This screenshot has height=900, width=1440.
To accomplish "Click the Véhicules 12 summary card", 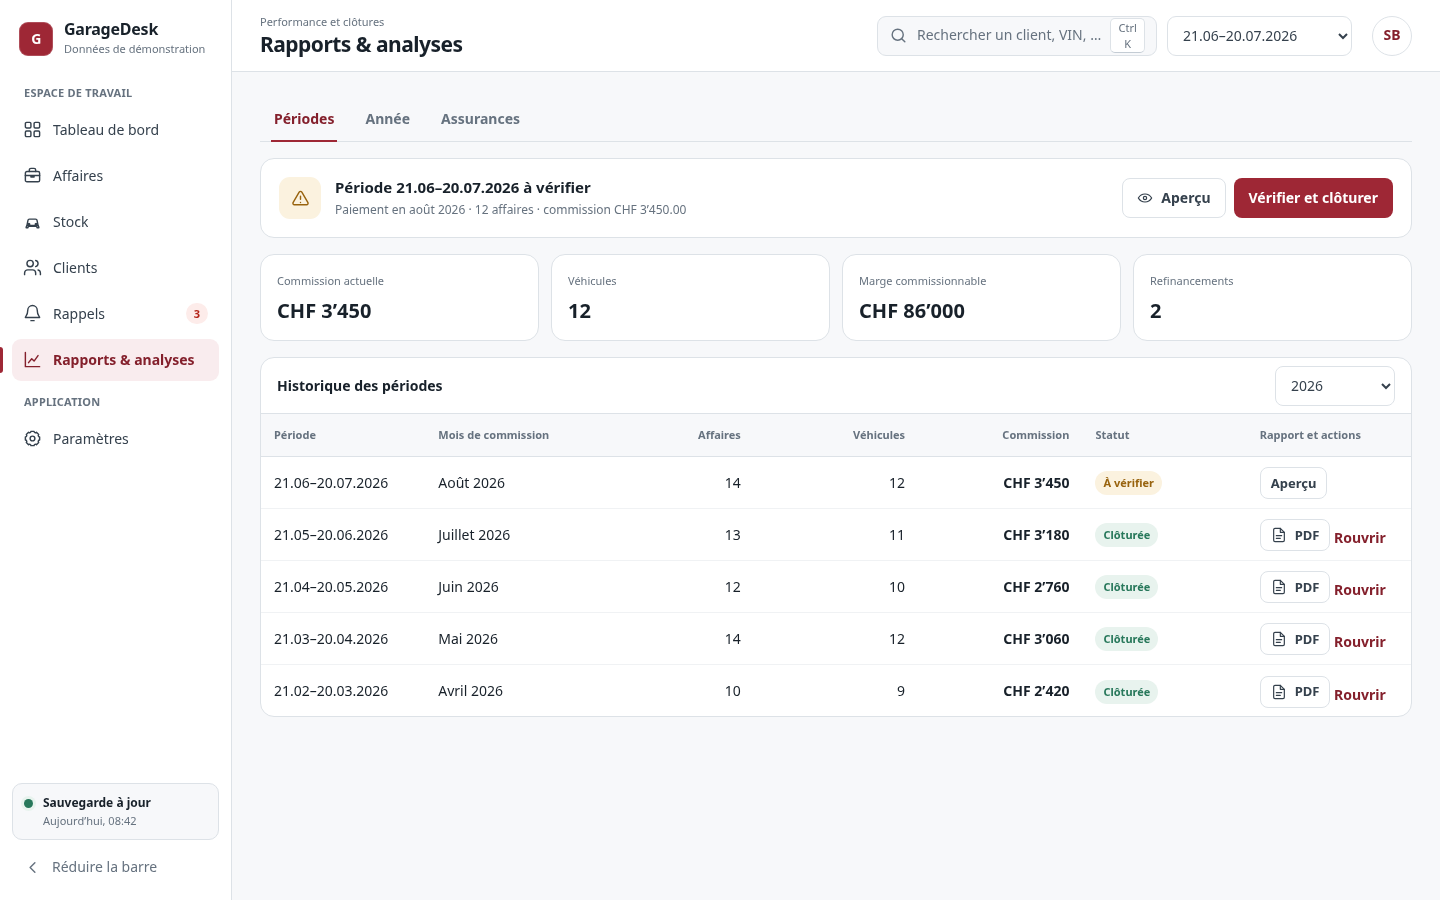I will (690, 297).
